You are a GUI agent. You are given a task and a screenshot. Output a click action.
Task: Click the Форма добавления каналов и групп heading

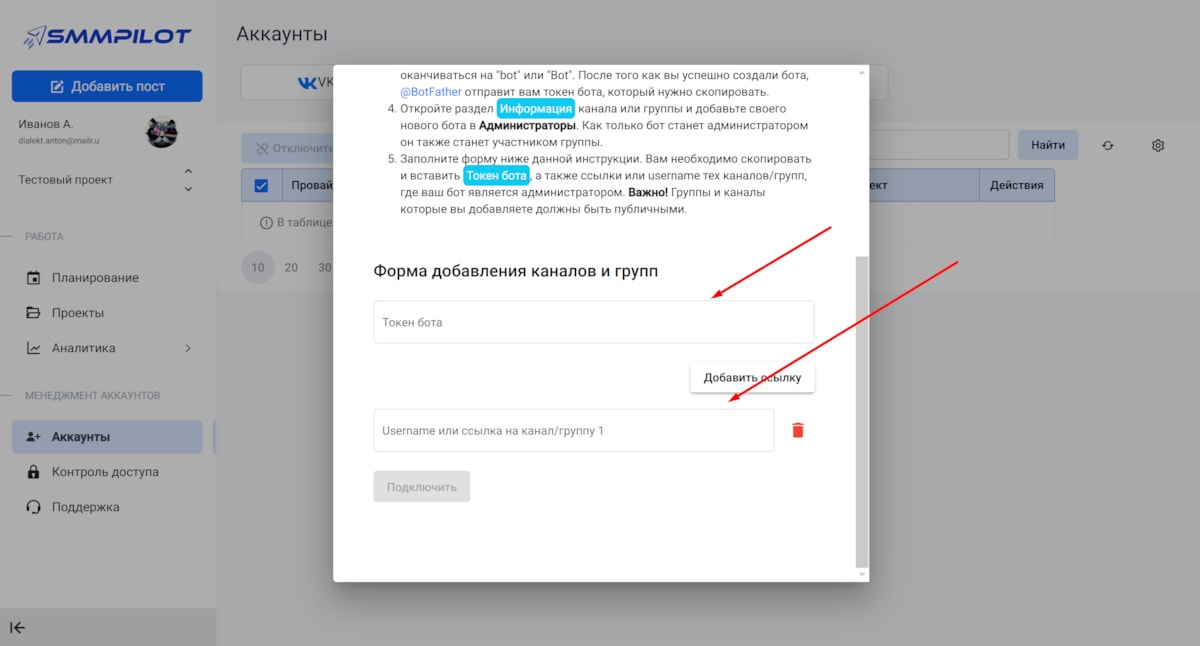(x=516, y=271)
